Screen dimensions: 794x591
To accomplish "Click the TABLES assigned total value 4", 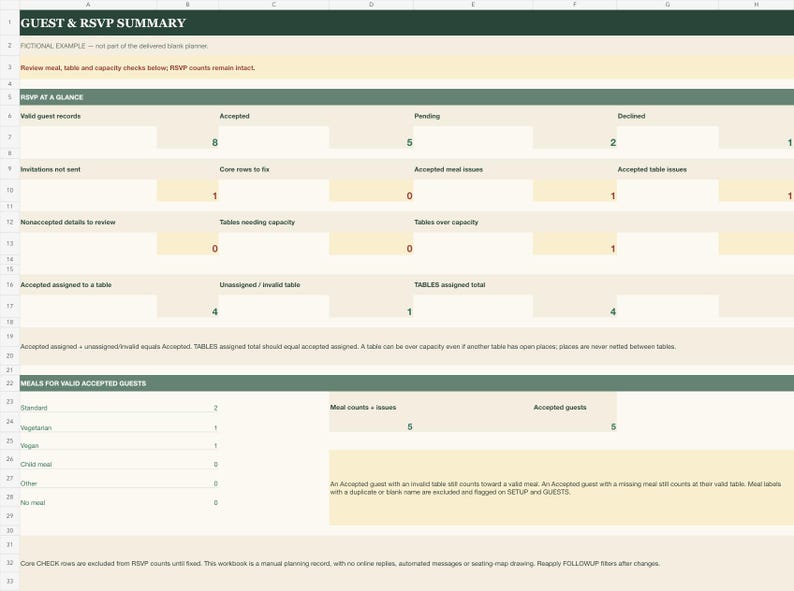I will click(x=613, y=311).
